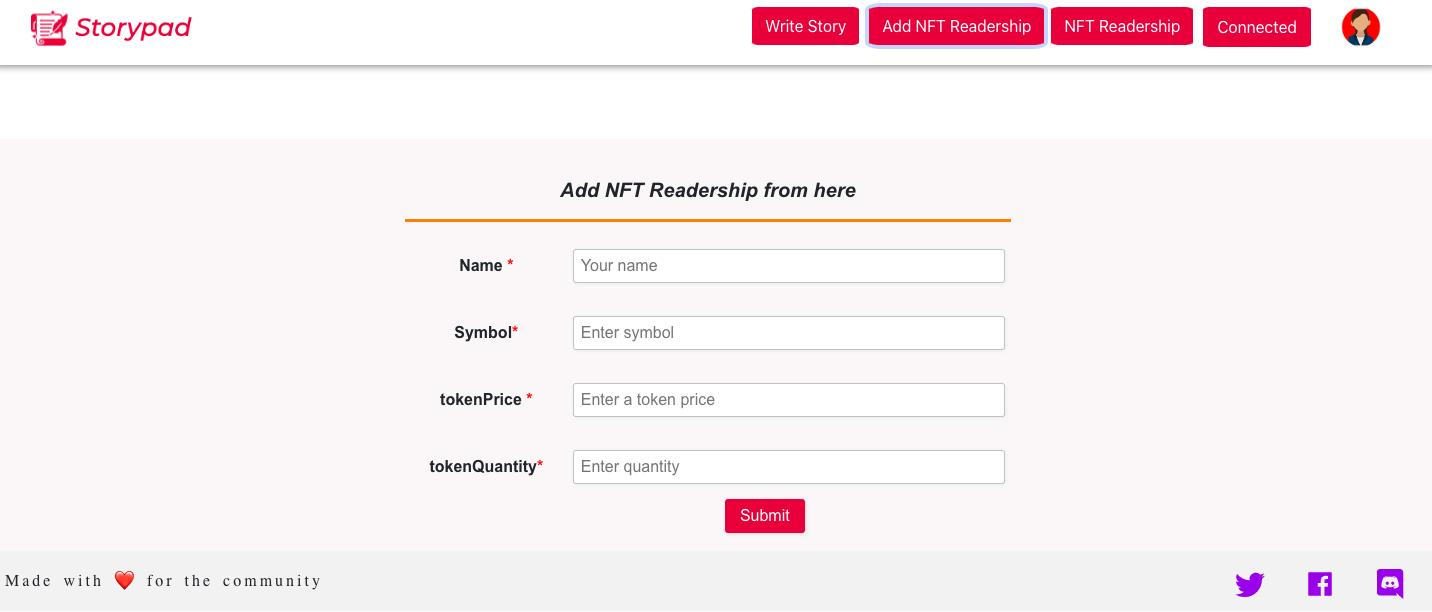
Task: Submit the NFT Readership form
Action: 764,515
